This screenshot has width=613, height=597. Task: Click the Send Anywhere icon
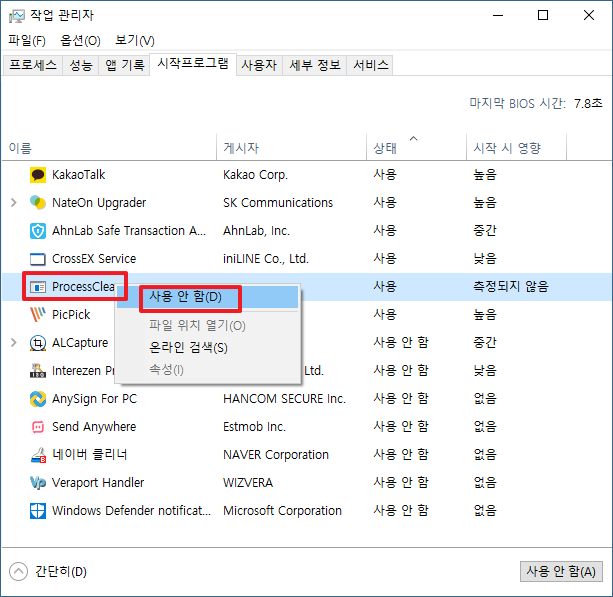point(38,427)
